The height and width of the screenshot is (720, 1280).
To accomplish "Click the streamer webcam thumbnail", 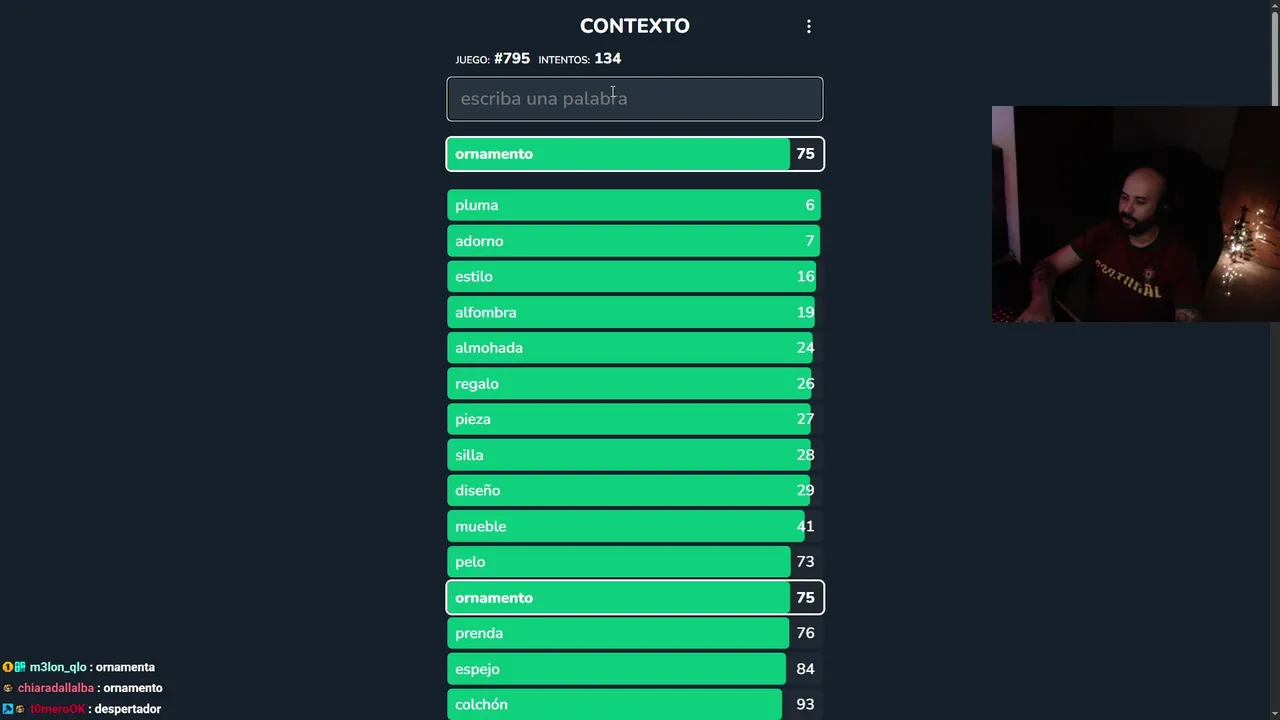I will point(1135,214).
